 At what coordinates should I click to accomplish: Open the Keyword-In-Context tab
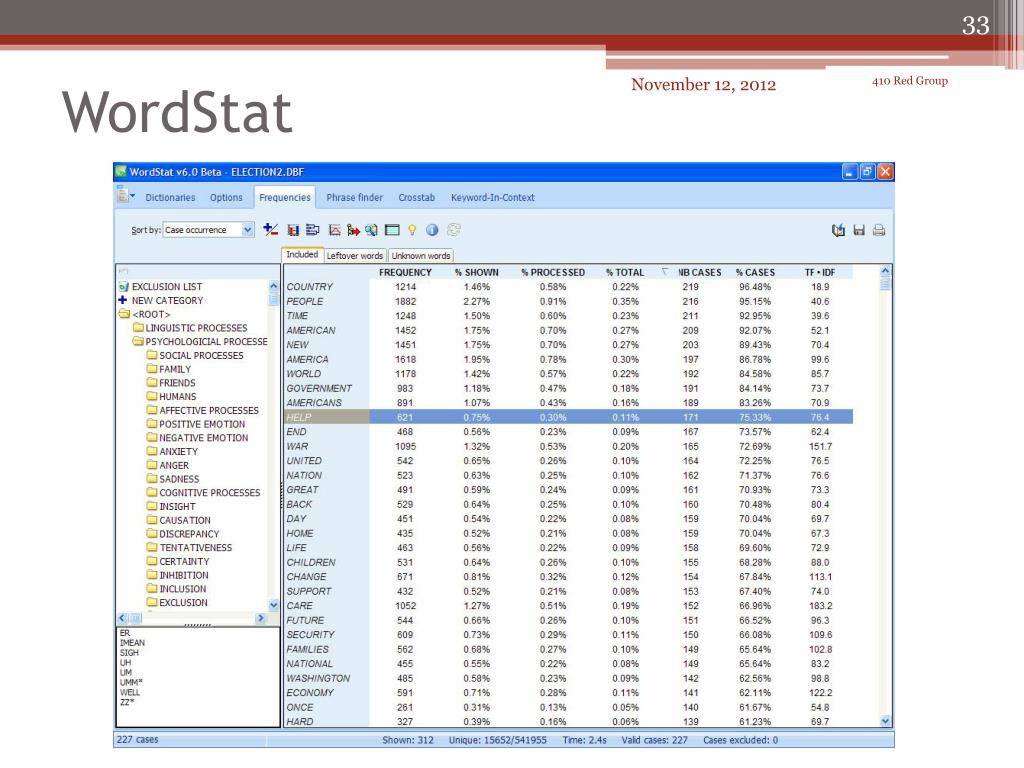click(x=492, y=197)
